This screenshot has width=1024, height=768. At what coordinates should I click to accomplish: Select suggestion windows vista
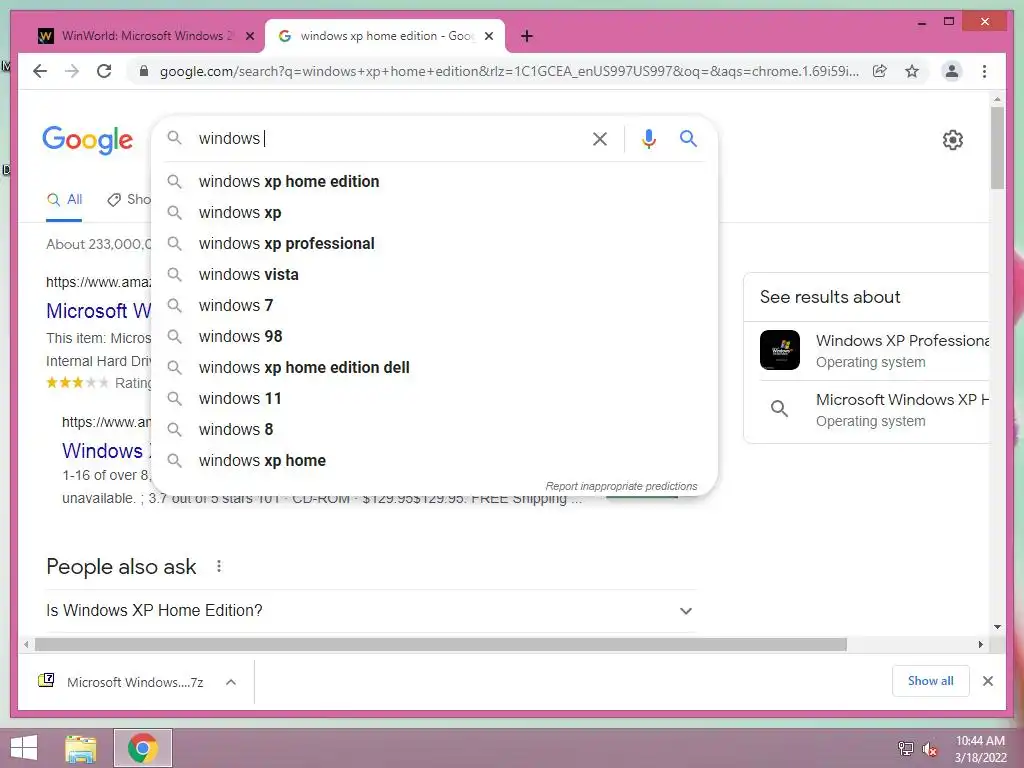[x=434, y=275]
